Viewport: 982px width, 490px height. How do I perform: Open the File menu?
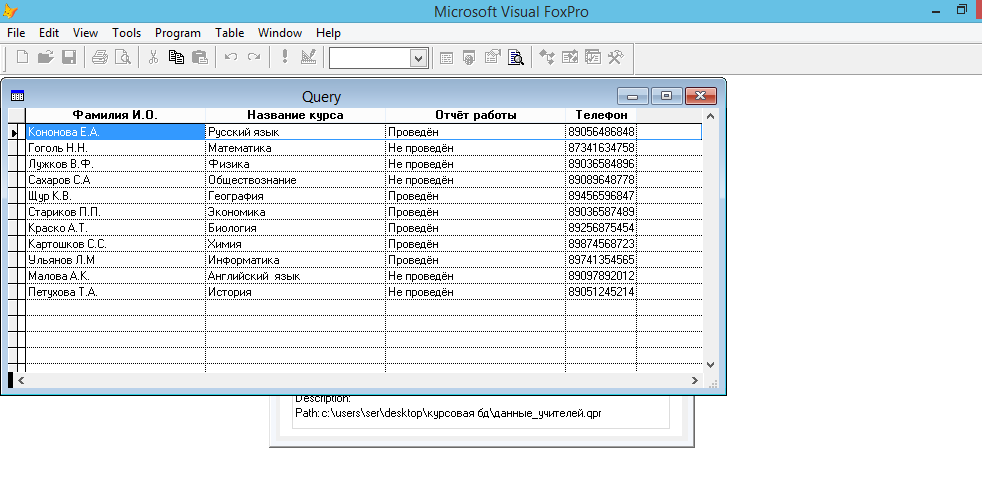click(16, 33)
